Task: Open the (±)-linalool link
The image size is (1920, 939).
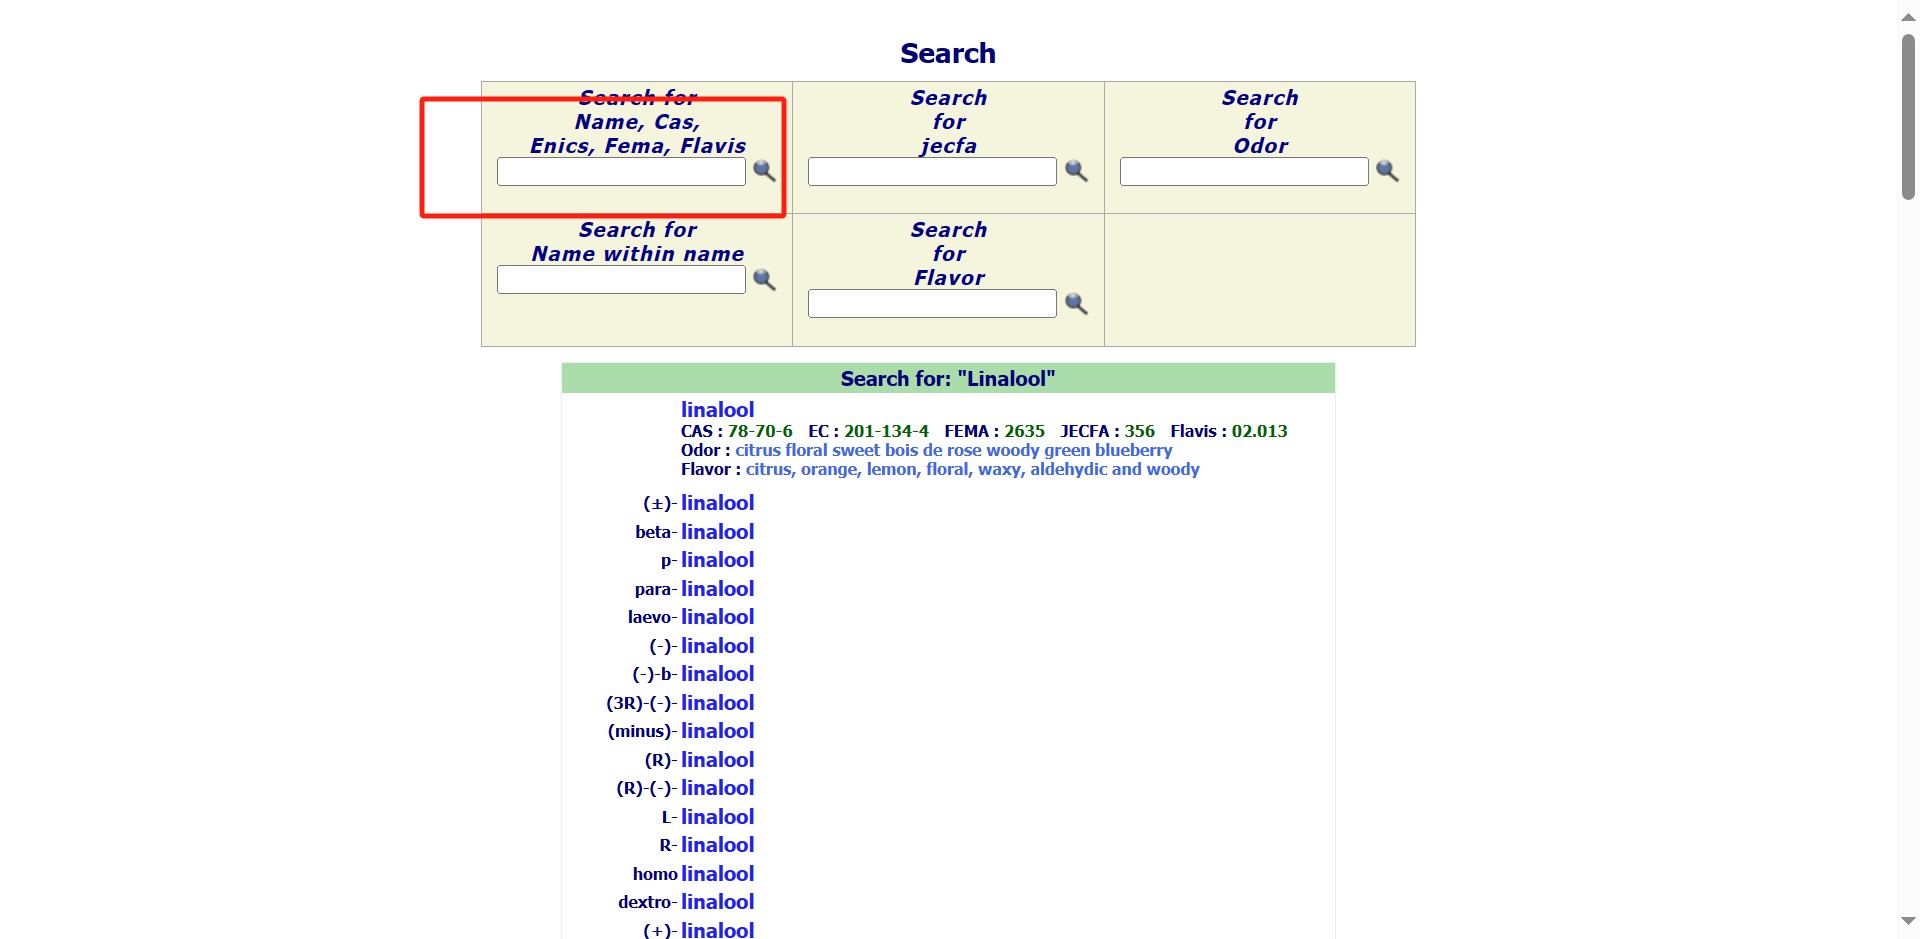Action: [717, 503]
